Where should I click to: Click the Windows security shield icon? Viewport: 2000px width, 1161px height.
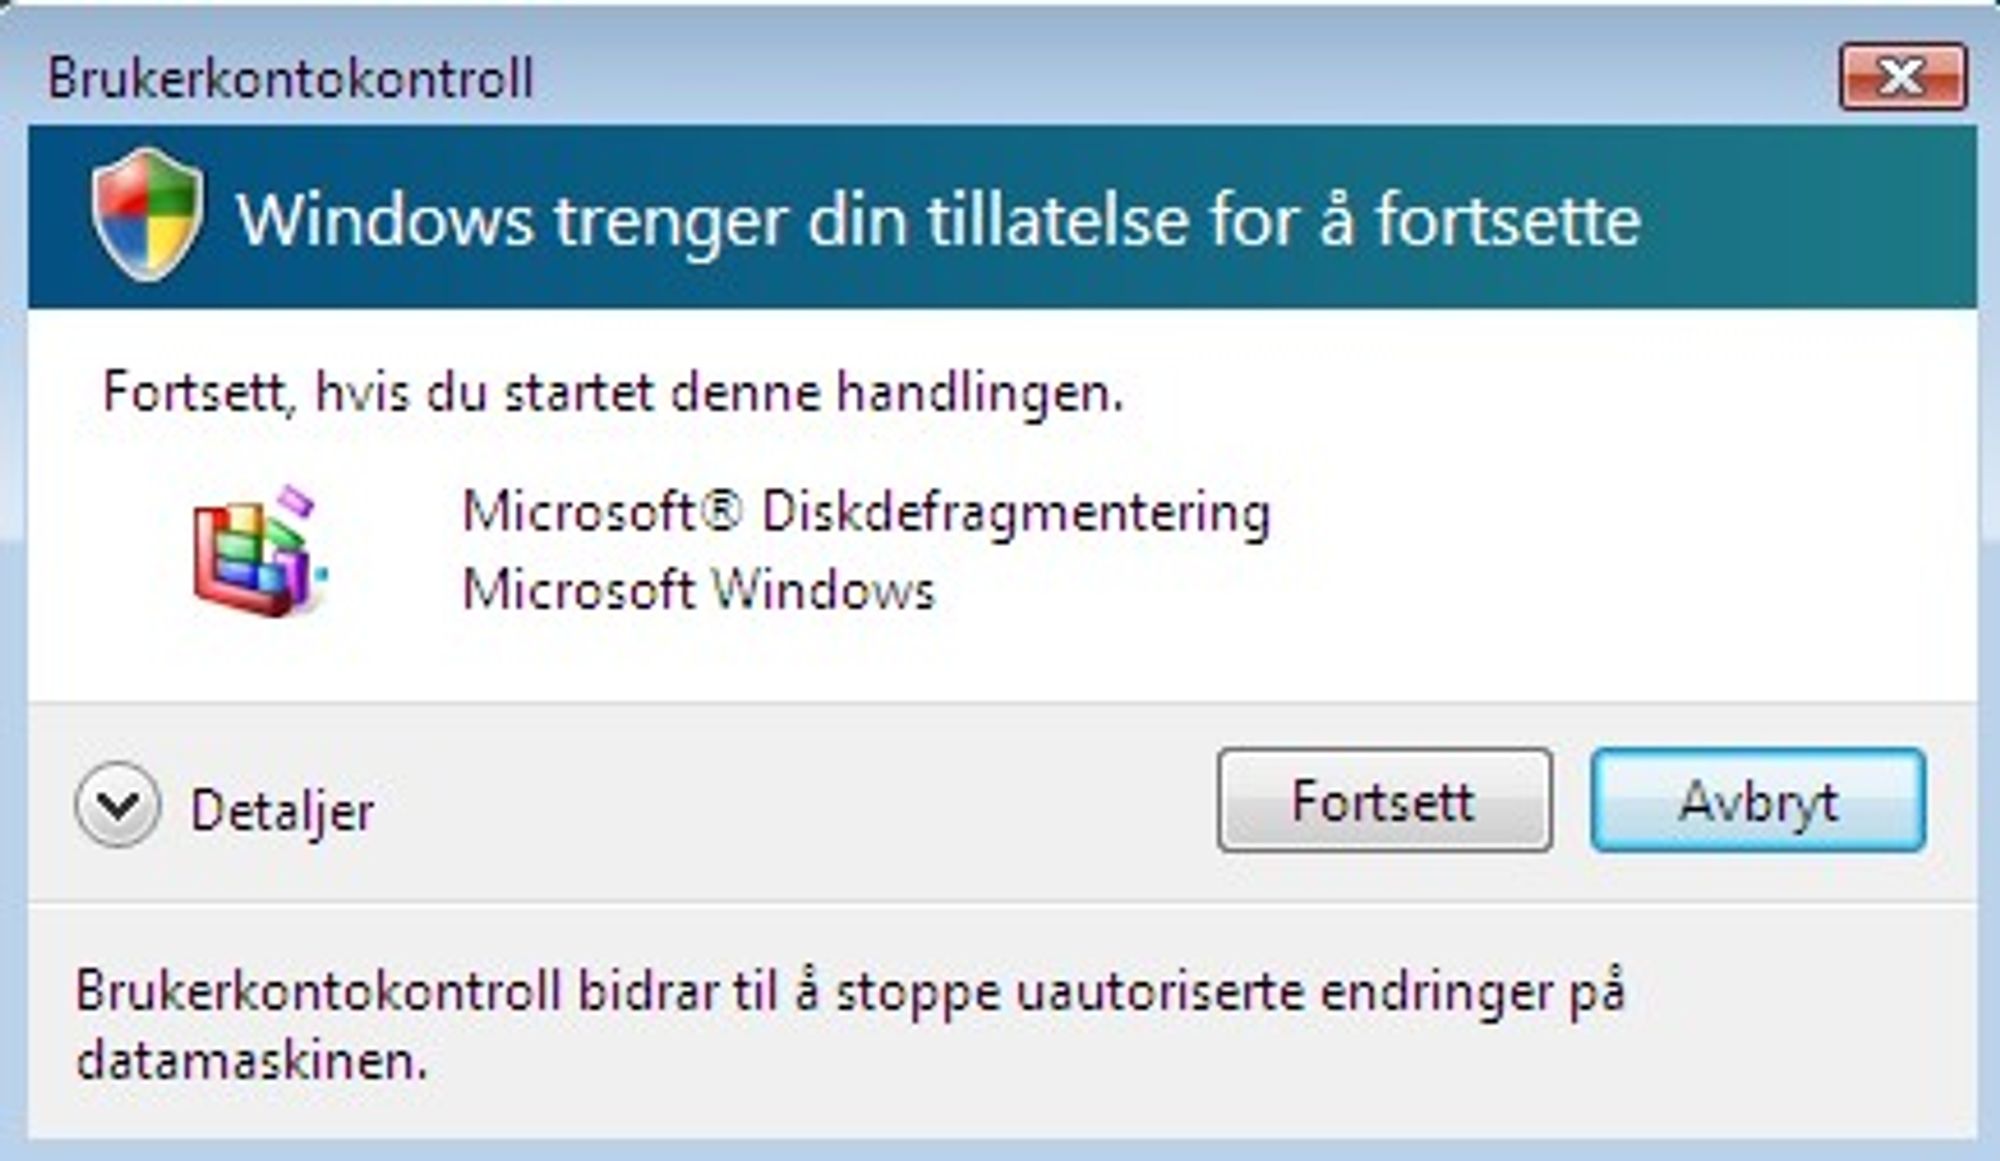point(147,214)
